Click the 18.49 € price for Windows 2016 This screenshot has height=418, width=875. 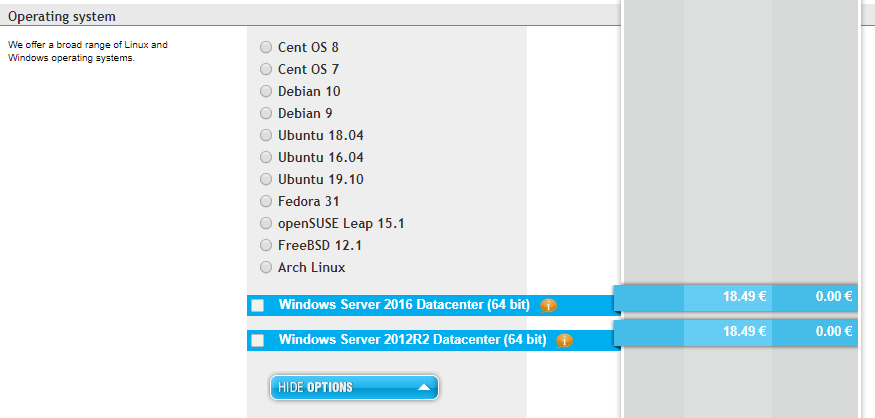(x=744, y=296)
